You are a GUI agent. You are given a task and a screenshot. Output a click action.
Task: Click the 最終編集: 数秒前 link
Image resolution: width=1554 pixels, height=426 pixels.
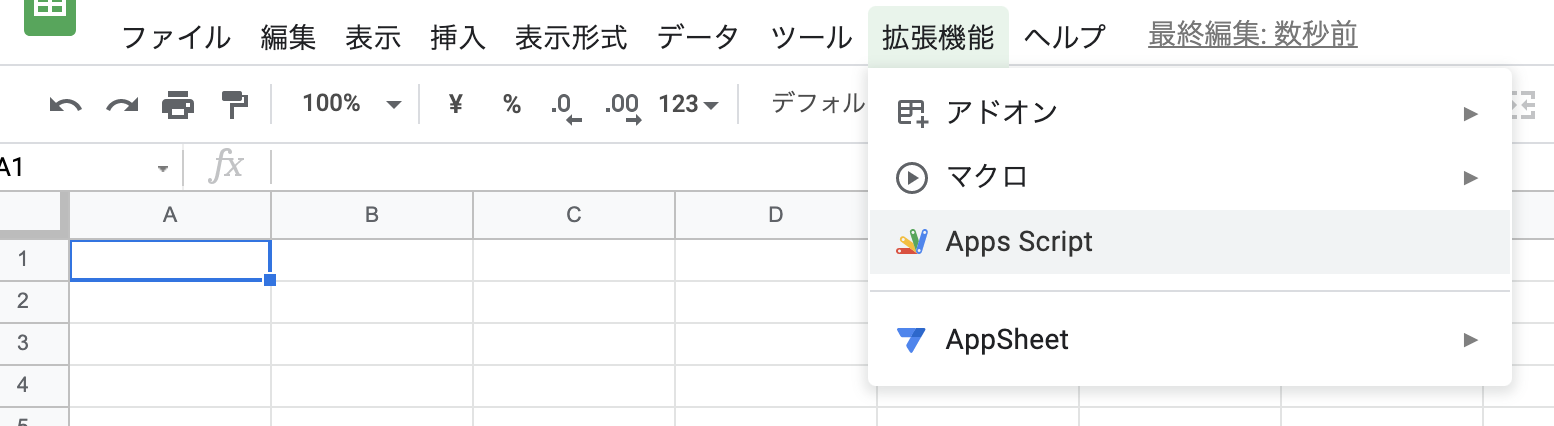click(x=1252, y=36)
